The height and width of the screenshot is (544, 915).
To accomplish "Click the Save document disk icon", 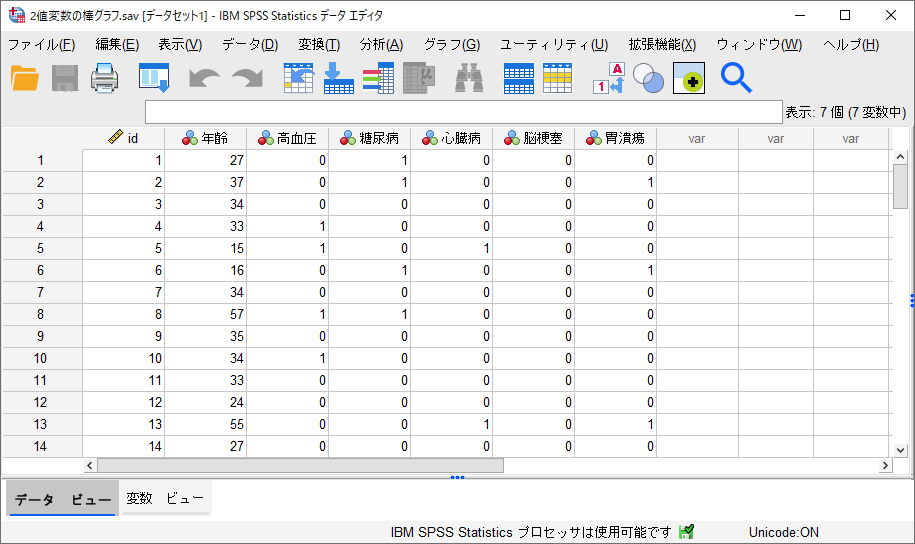I will coord(65,78).
